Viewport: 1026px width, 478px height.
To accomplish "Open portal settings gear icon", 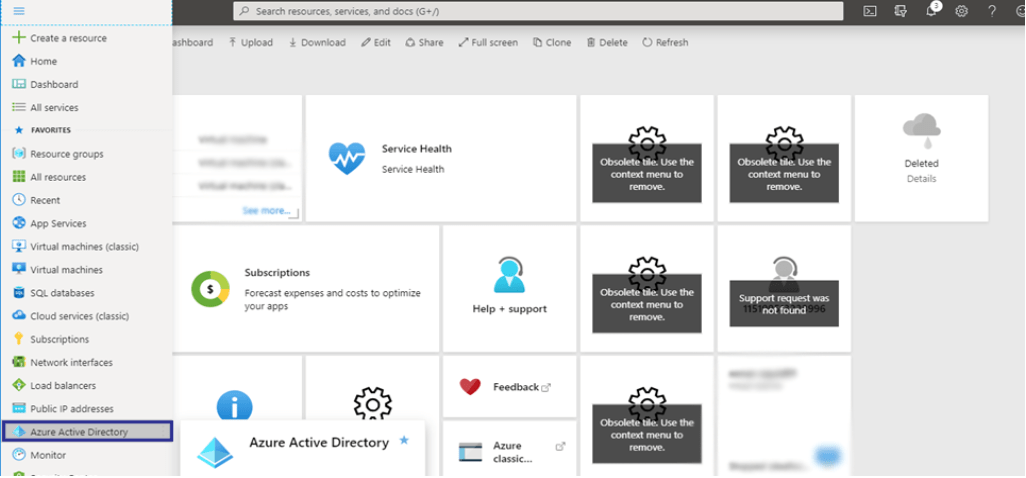I will pyautogui.click(x=961, y=11).
